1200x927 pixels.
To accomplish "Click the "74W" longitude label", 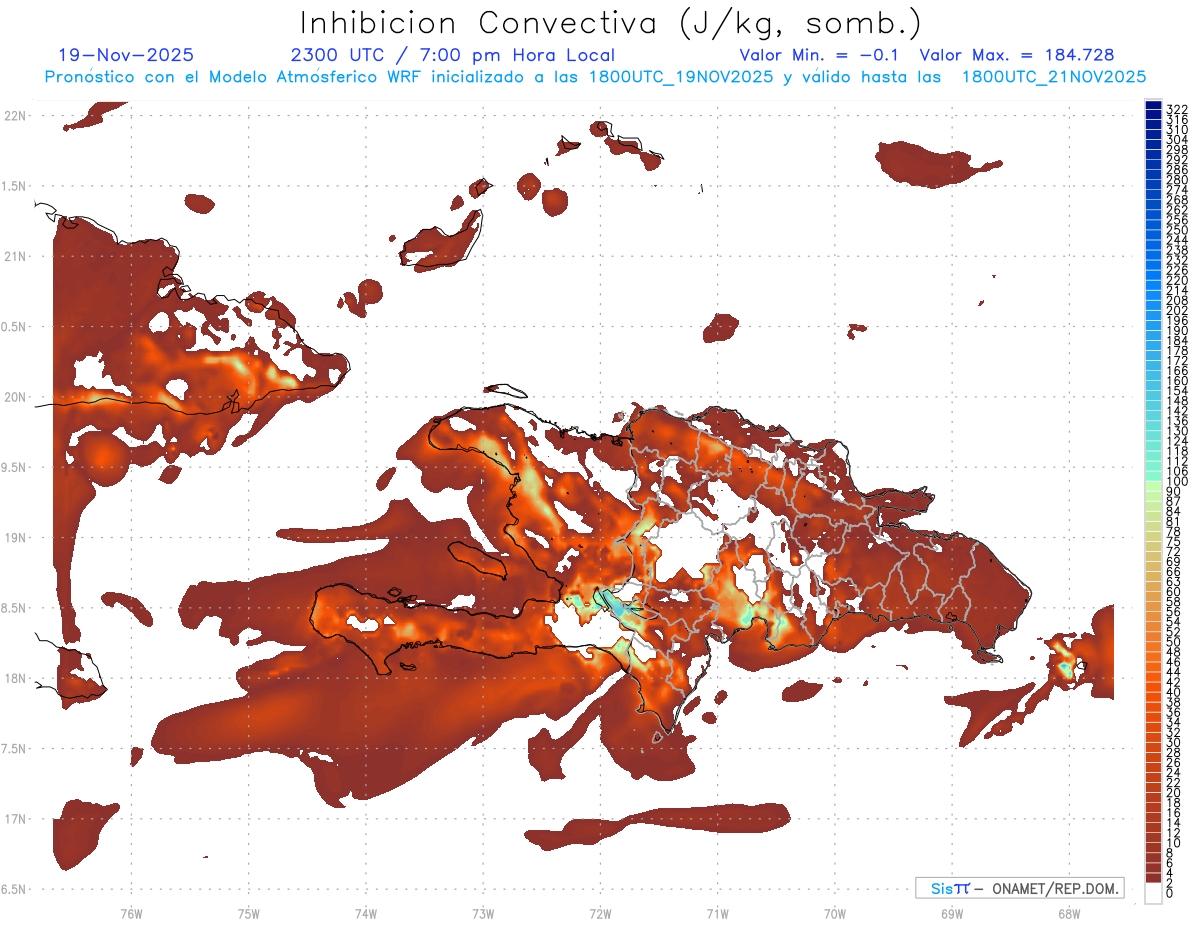I will click(x=365, y=913).
